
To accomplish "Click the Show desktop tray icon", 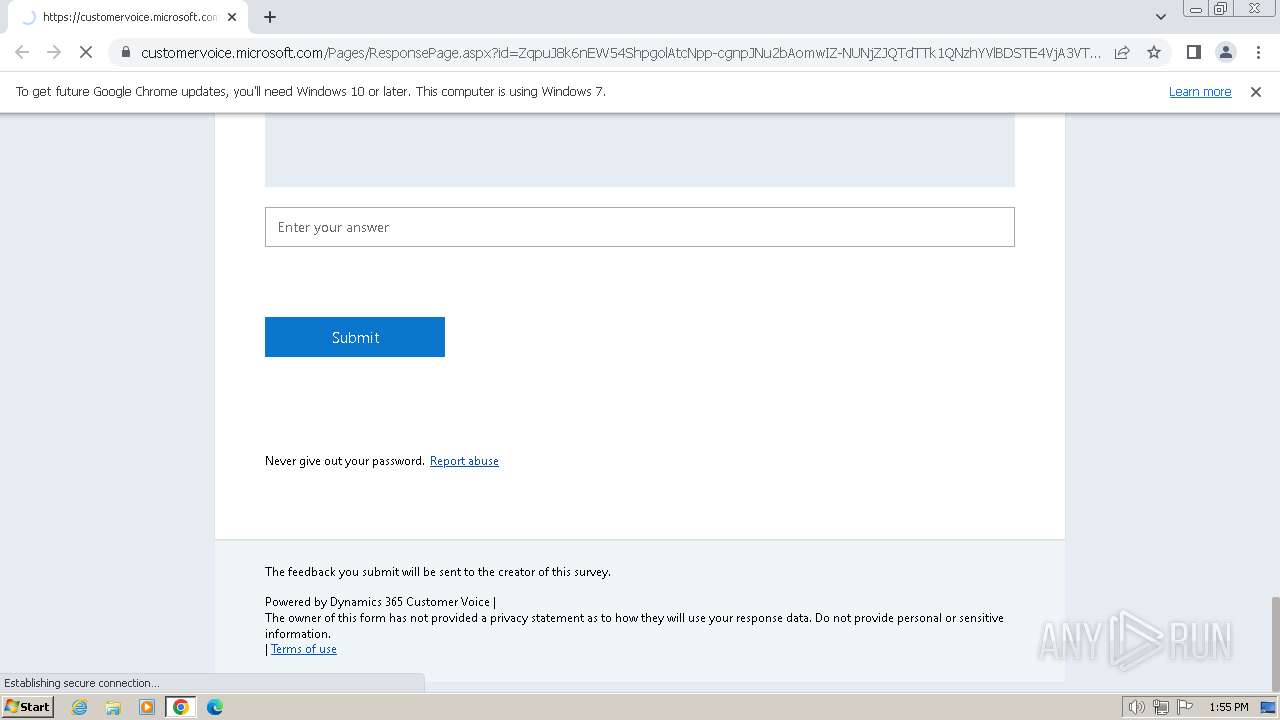I will (x=1268, y=707).
